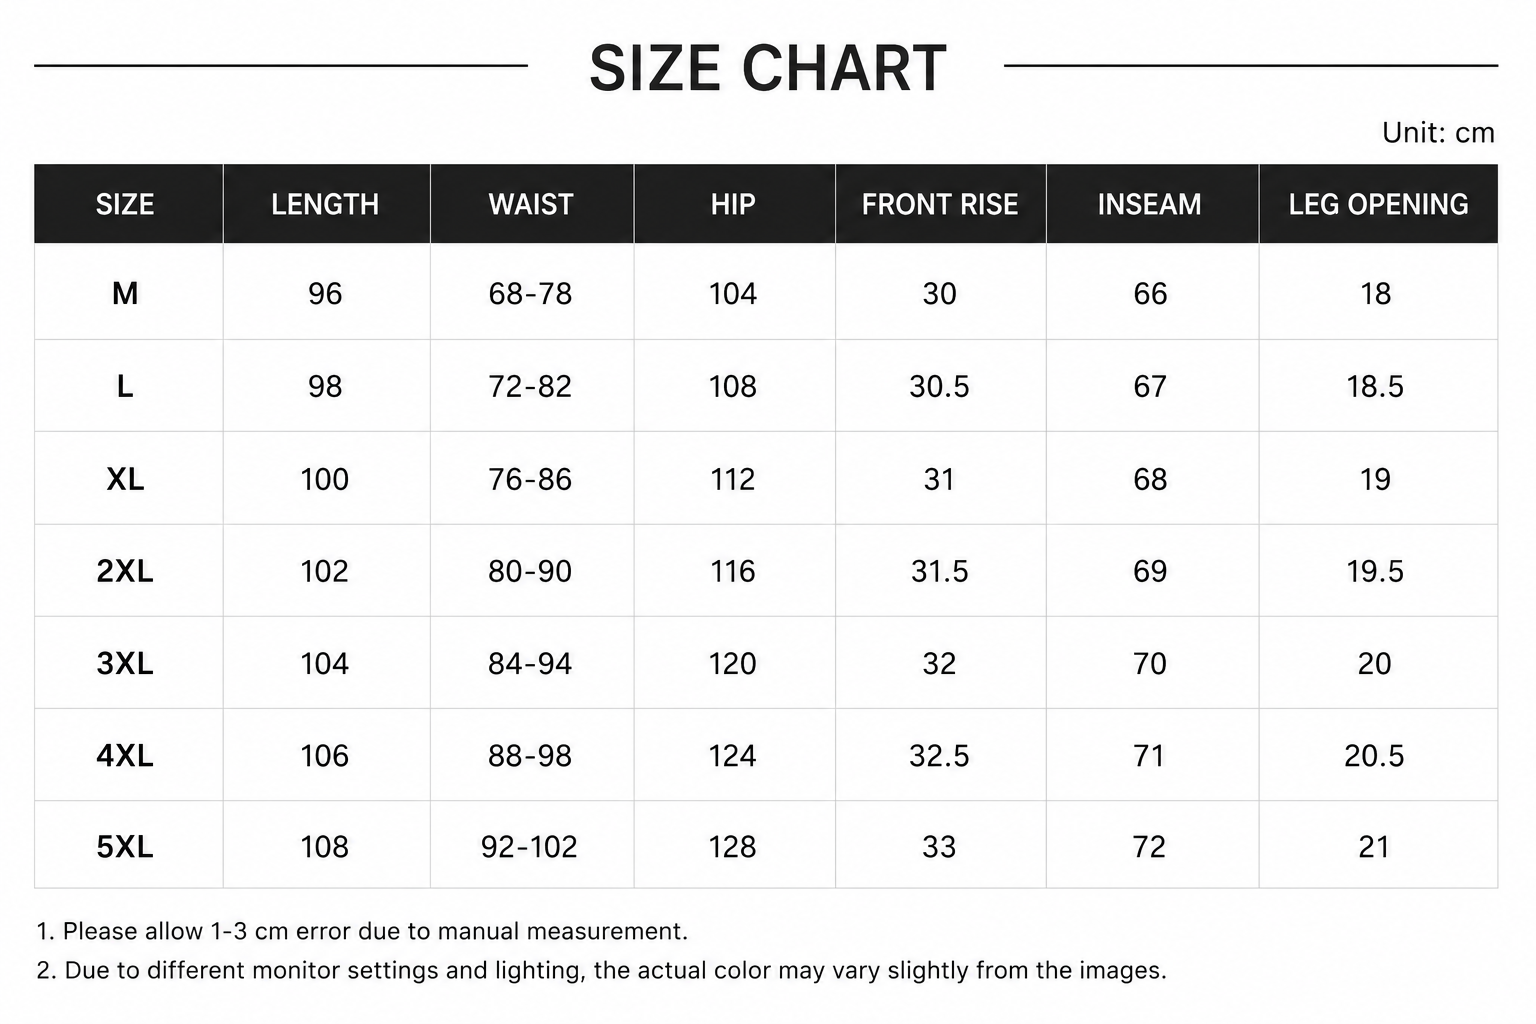This screenshot has width=1536, height=1024.
Task: Click front rise value 30.5
Action: click(x=939, y=386)
